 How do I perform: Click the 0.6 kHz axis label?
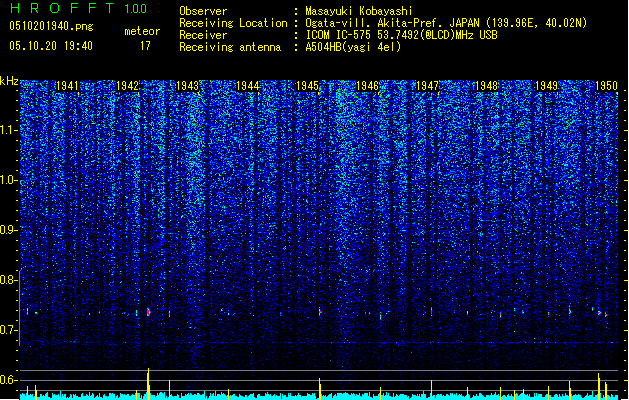[8, 380]
